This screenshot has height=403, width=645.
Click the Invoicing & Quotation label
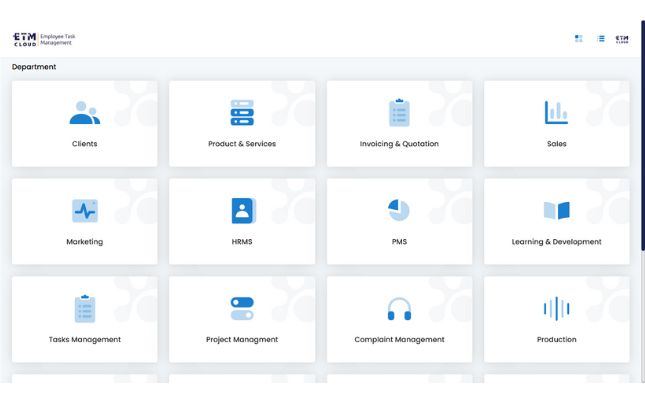click(399, 144)
